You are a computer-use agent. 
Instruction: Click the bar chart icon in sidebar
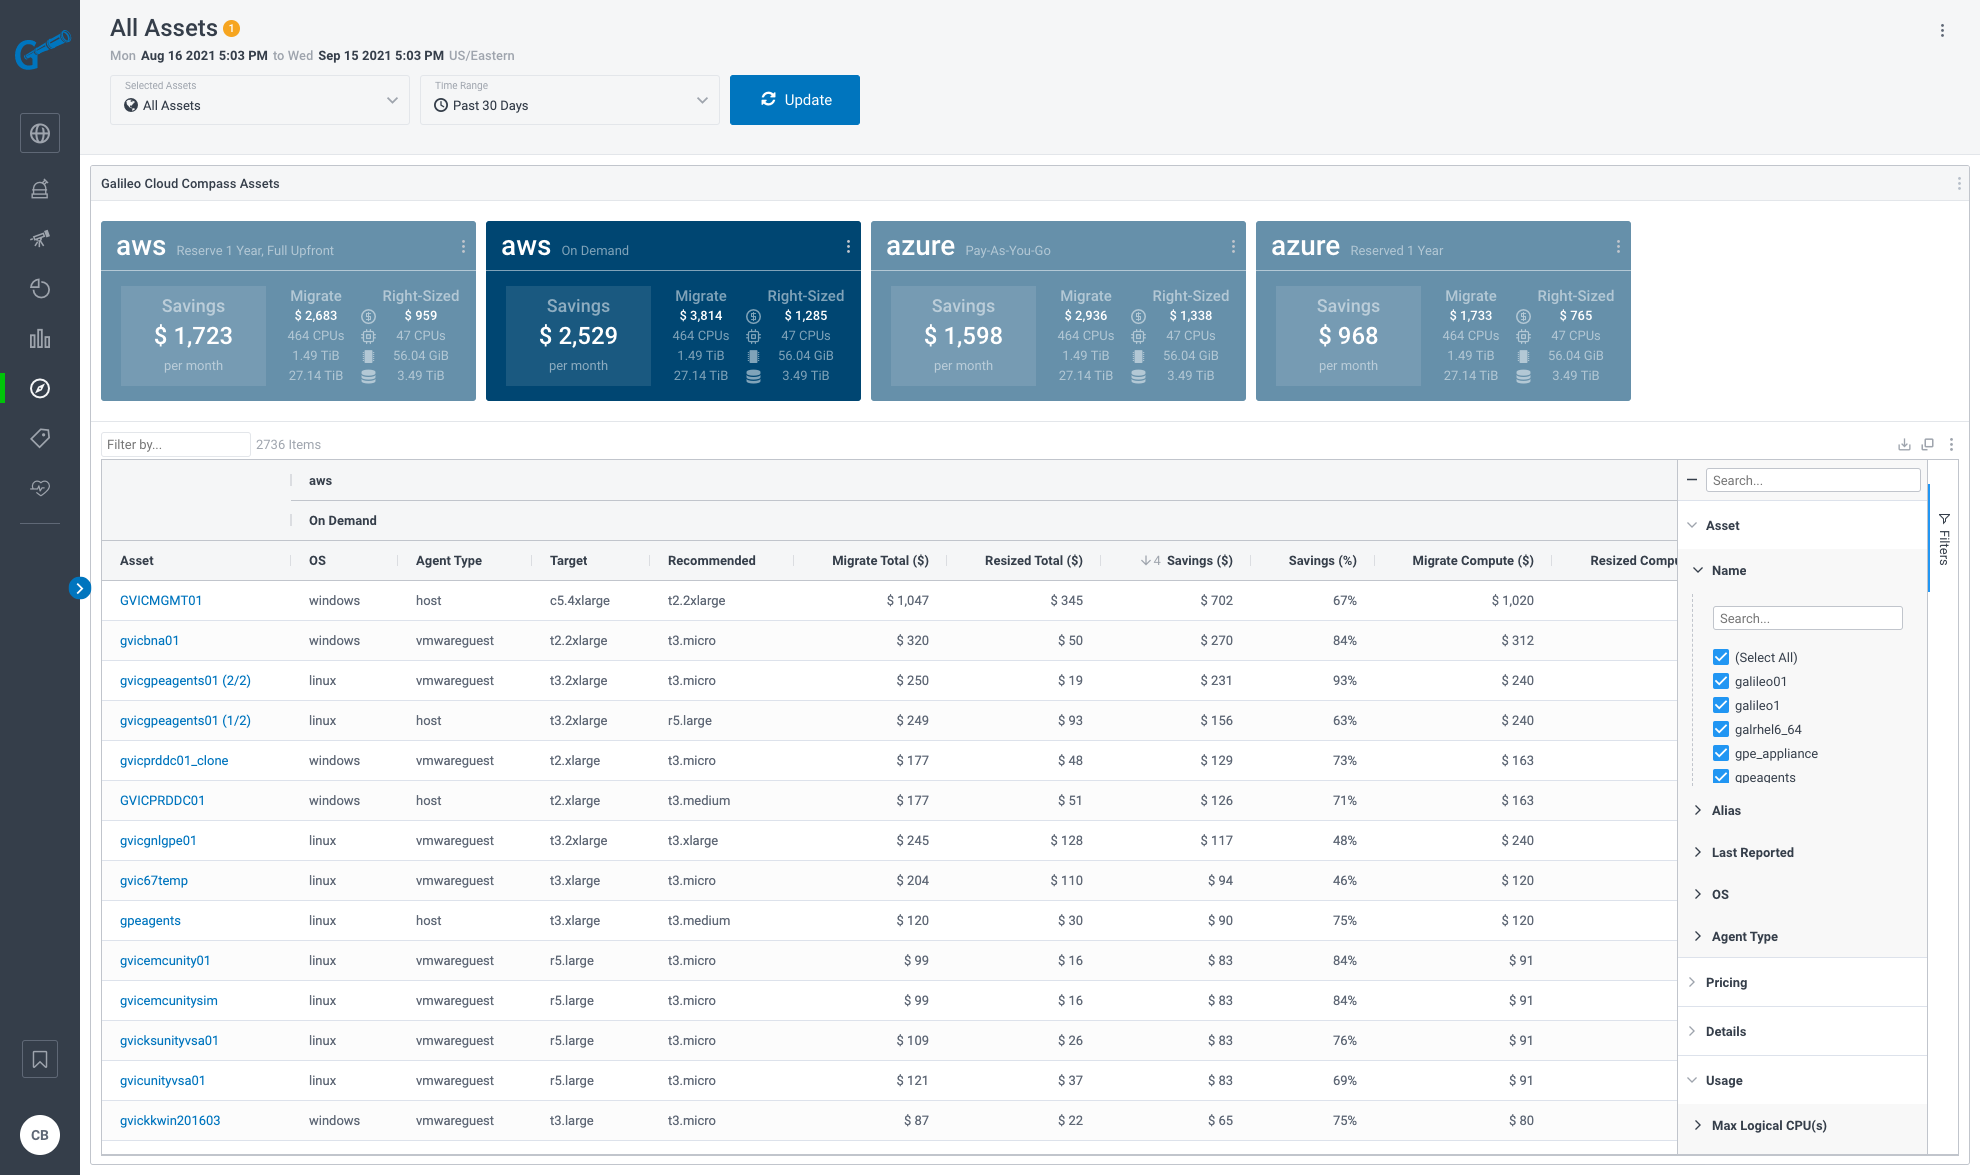(x=40, y=339)
